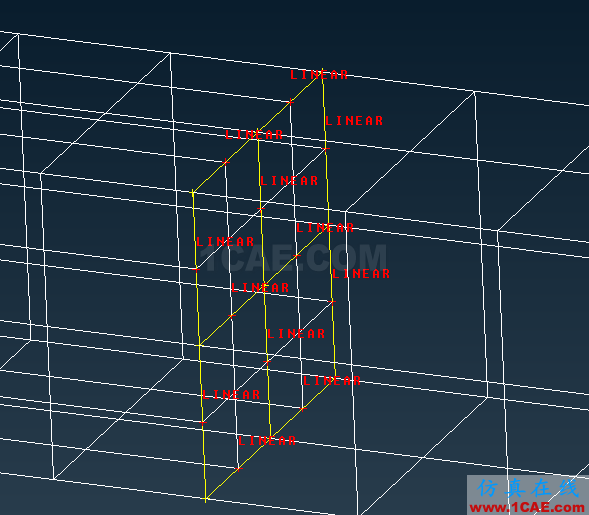This screenshot has width=589, height=515.
Task: Pick the LINEAR label at the lowest point of the model
Action: point(267,441)
